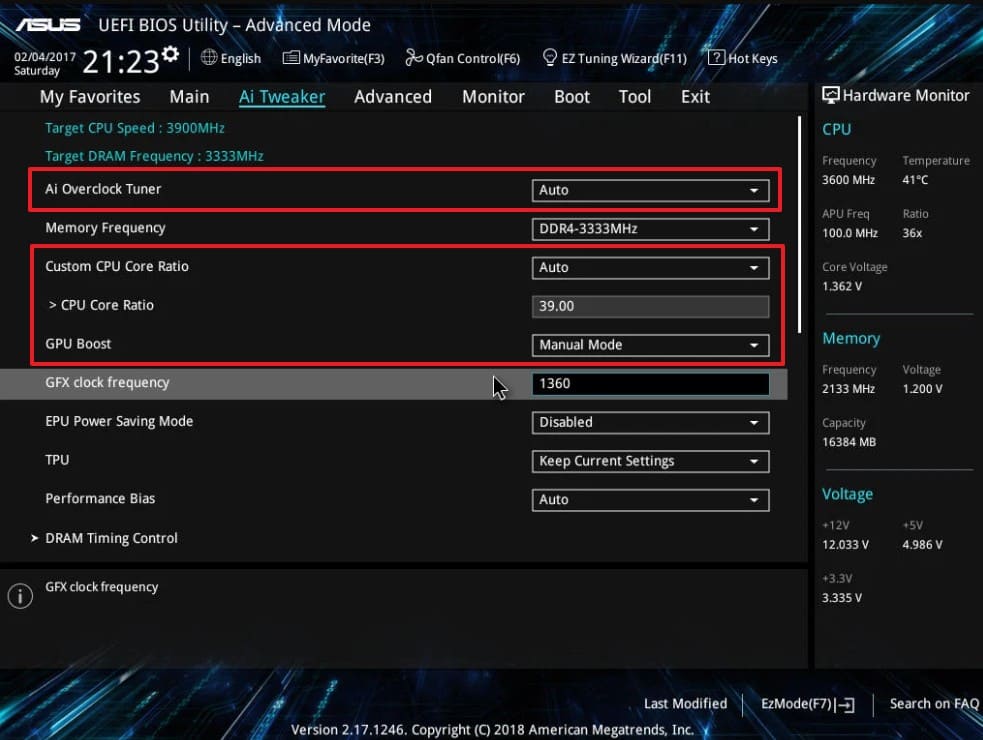Click the CPU temperature 41°C value
983x740 pixels.
click(x=915, y=180)
